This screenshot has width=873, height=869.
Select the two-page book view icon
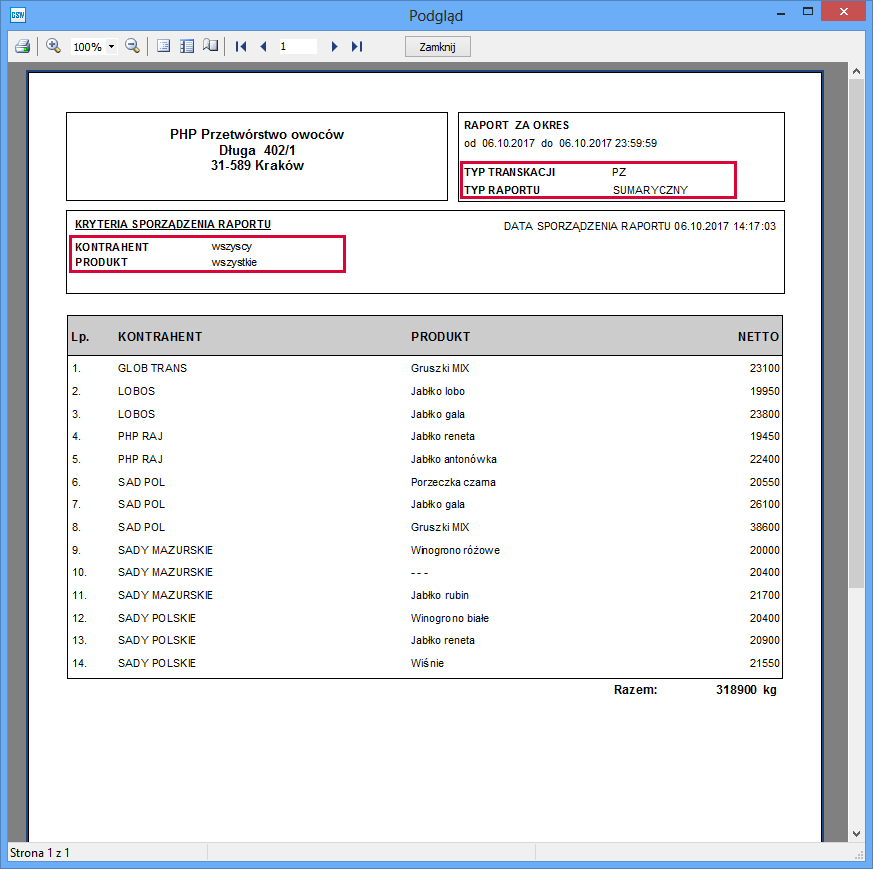pyautogui.click(x=210, y=46)
